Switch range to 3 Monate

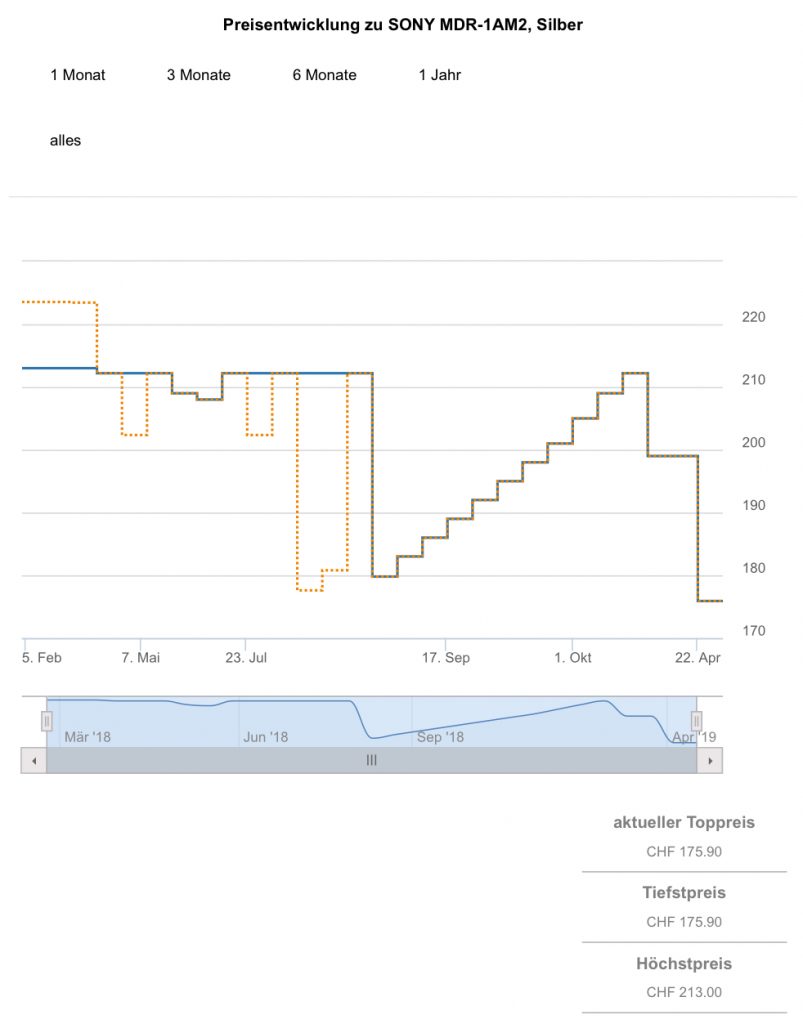click(x=198, y=75)
